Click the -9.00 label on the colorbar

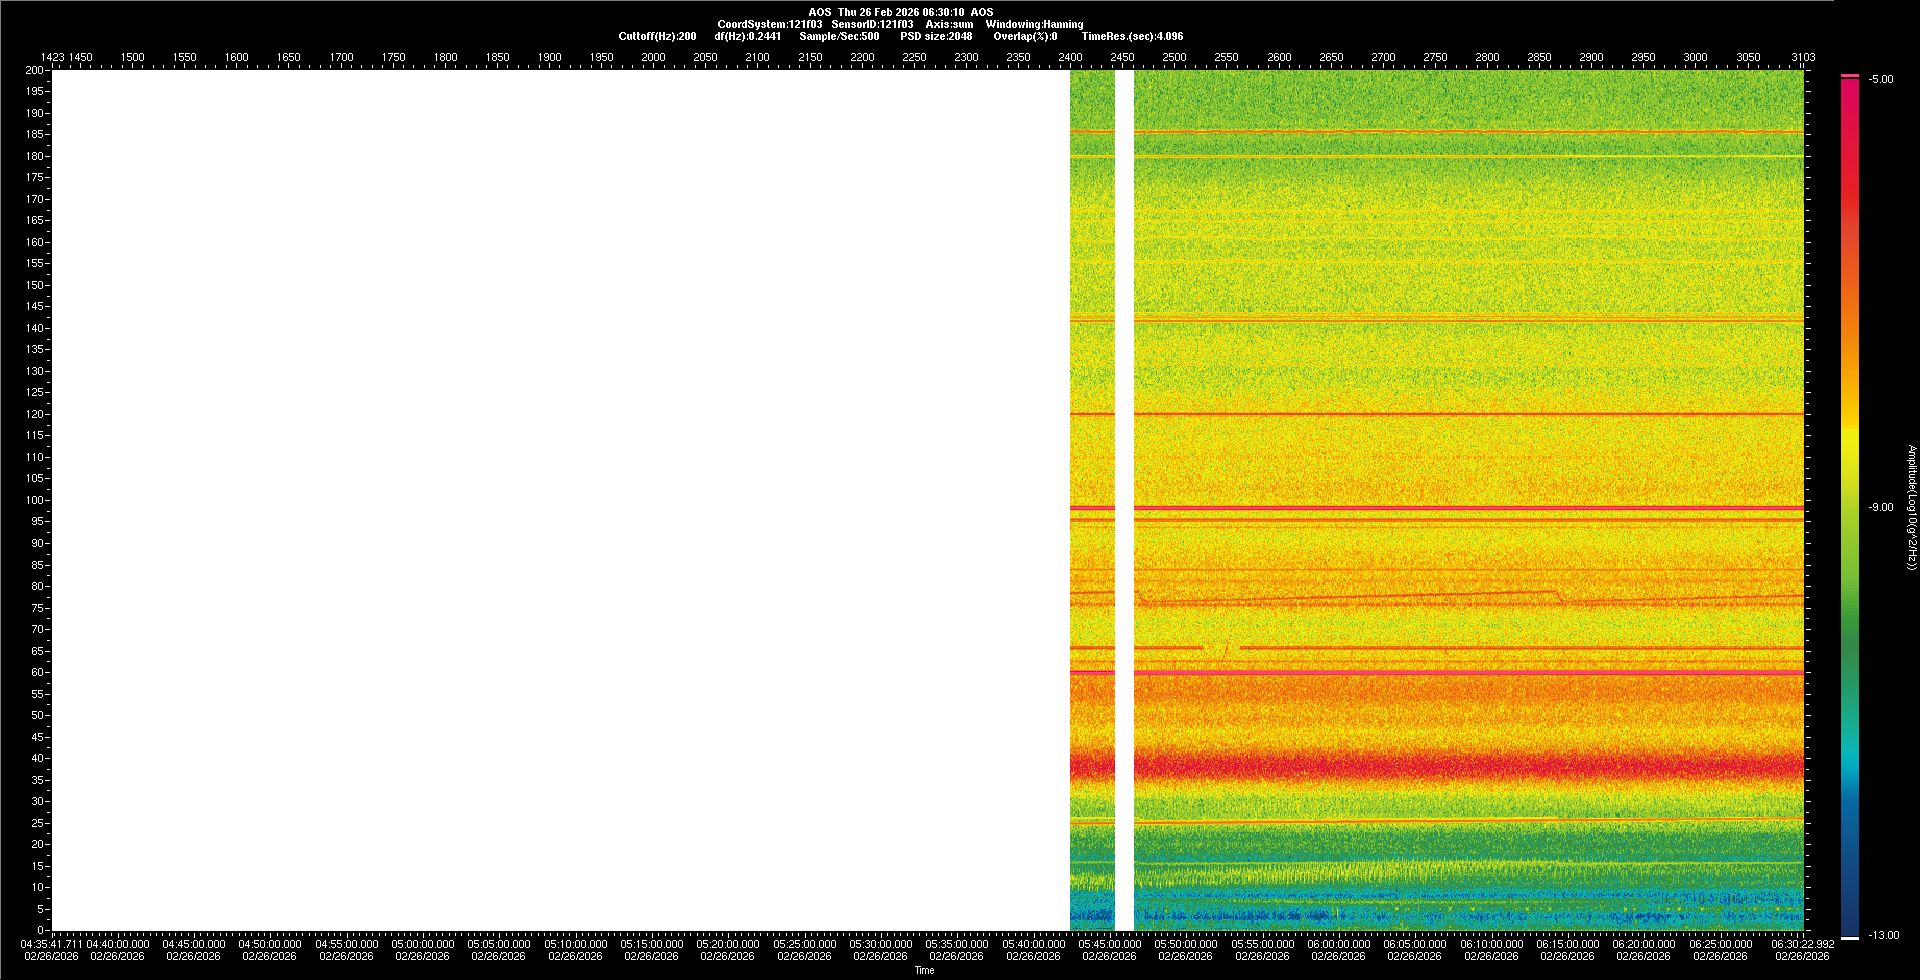click(x=1881, y=508)
